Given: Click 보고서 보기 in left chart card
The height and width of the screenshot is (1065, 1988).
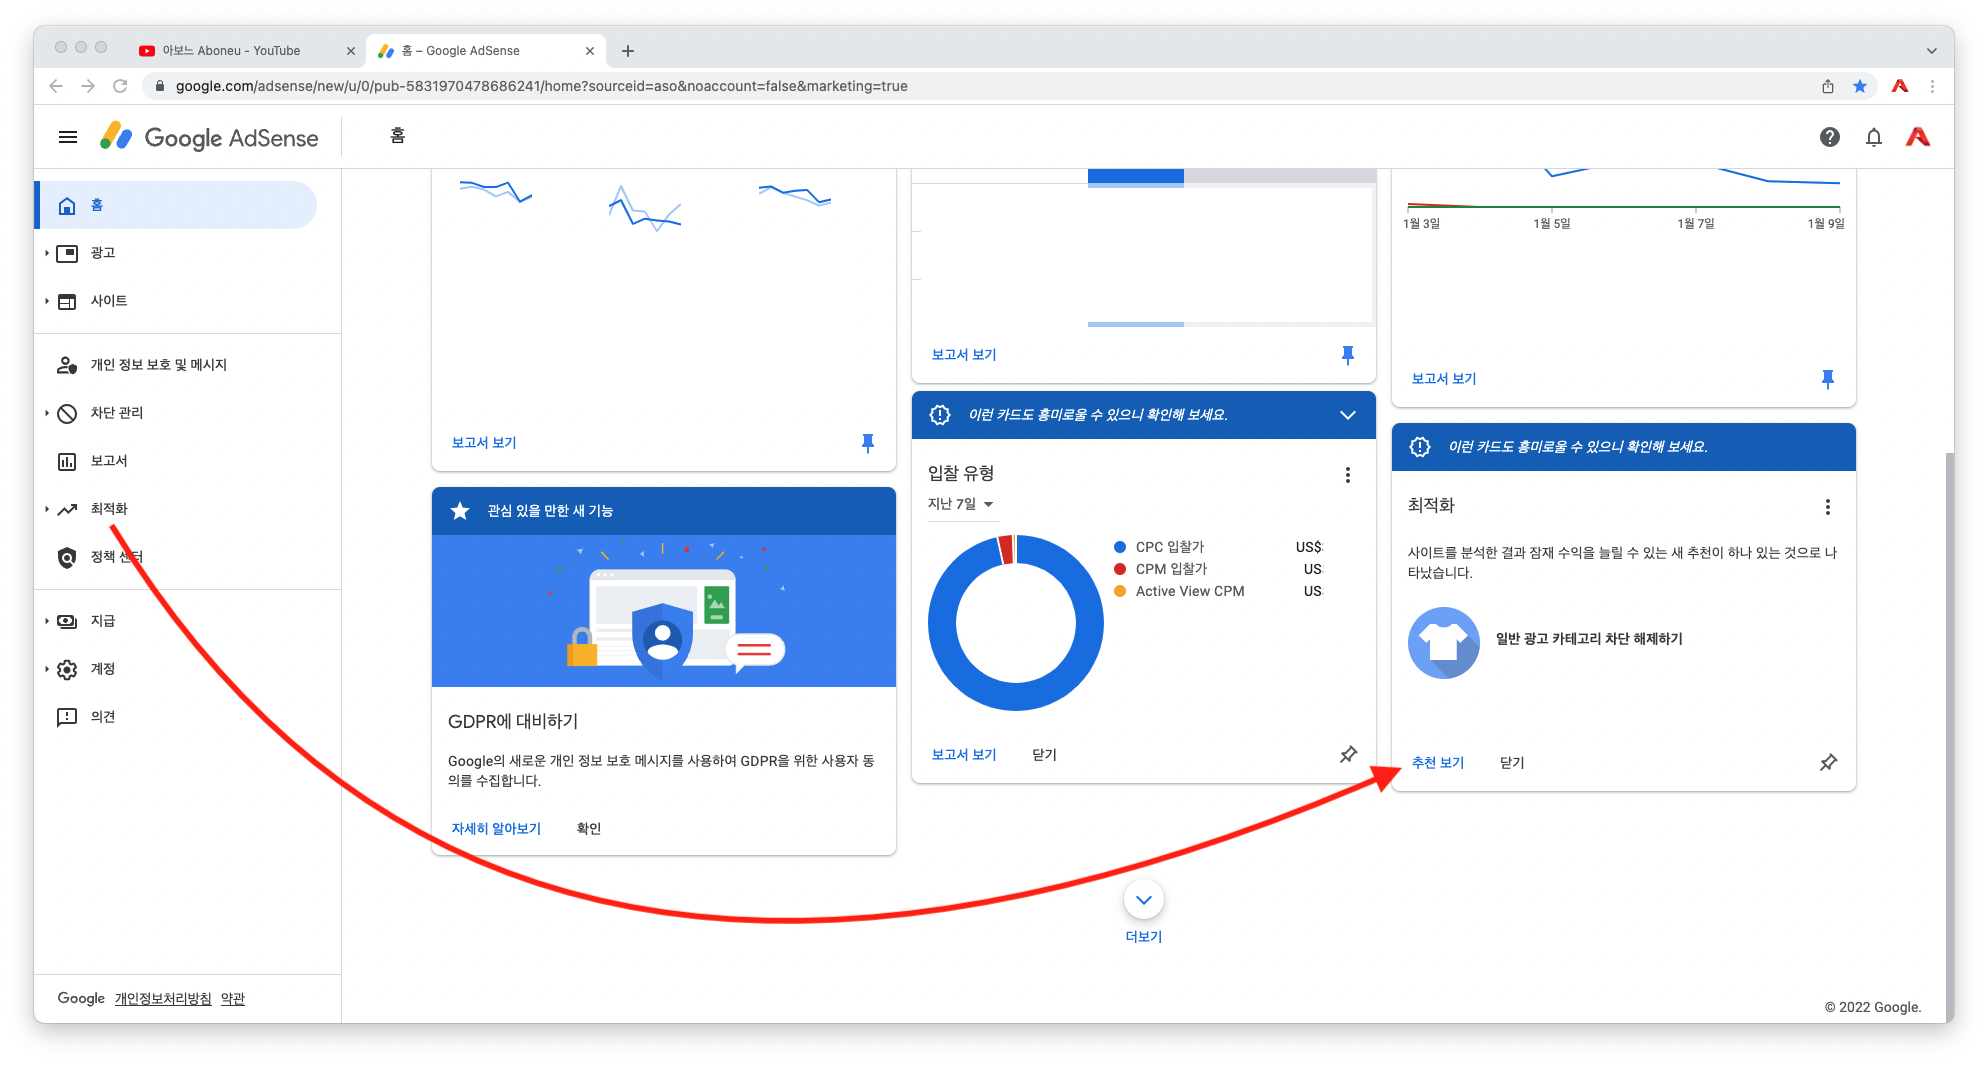Looking at the screenshot, I should (x=484, y=443).
